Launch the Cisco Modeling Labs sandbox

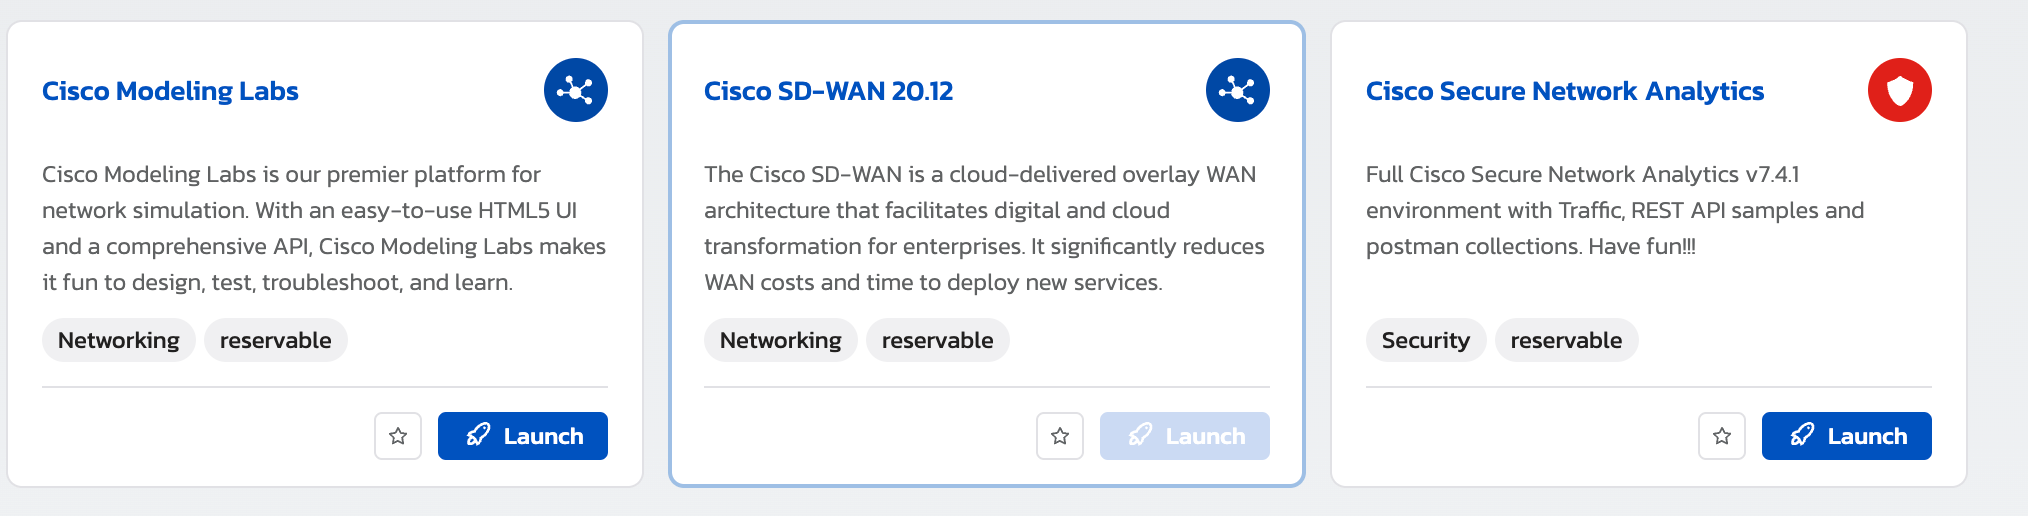pyautogui.click(x=523, y=436)
